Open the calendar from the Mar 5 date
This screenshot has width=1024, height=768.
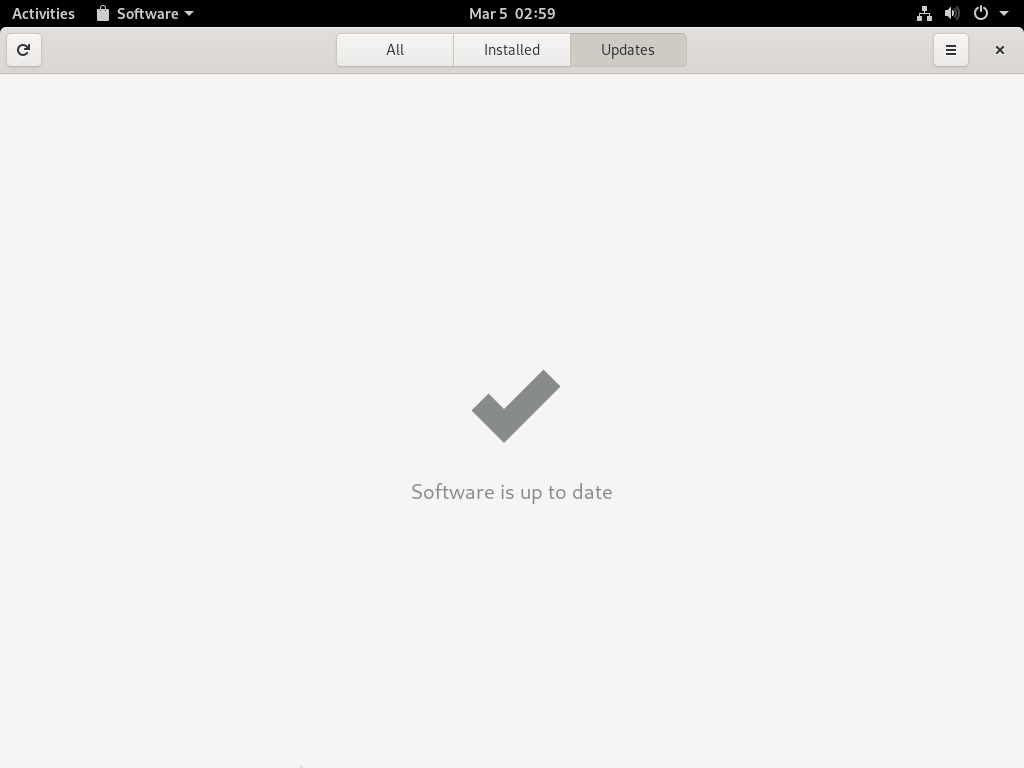tap(488, 13)
